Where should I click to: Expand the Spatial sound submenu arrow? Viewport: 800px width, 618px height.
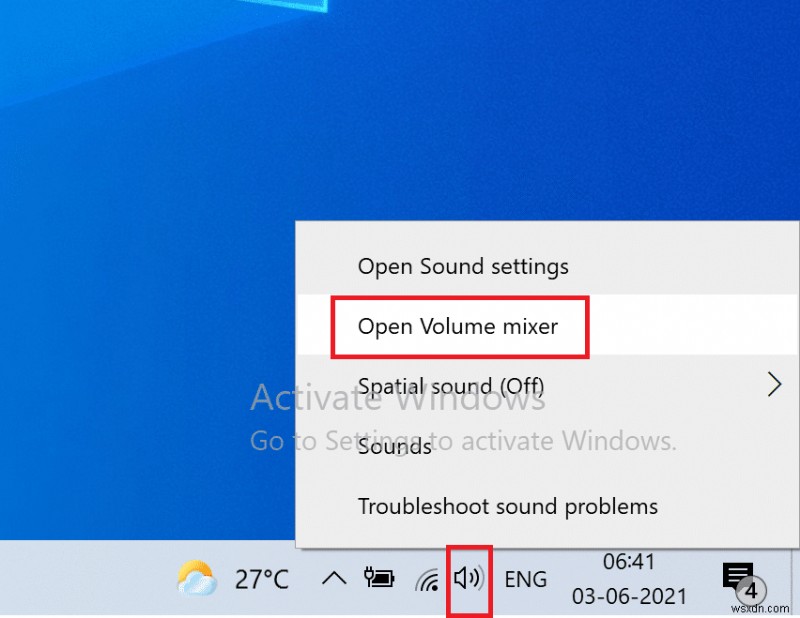pos(774,385)
